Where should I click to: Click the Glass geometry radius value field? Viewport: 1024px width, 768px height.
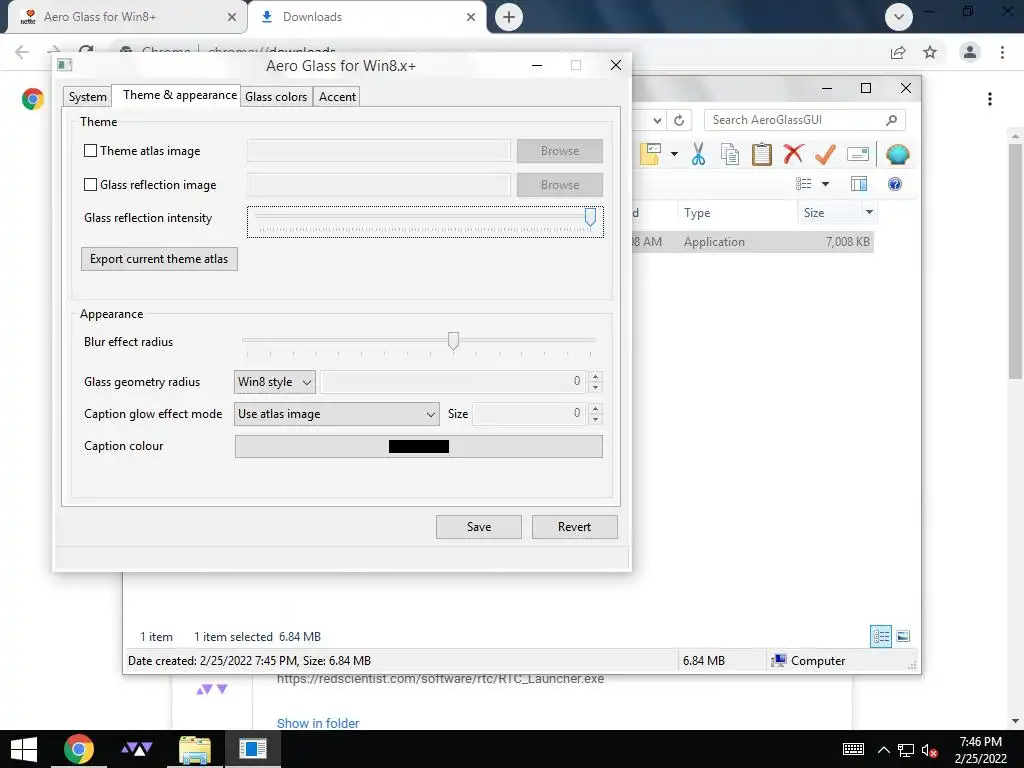(453, 382)
